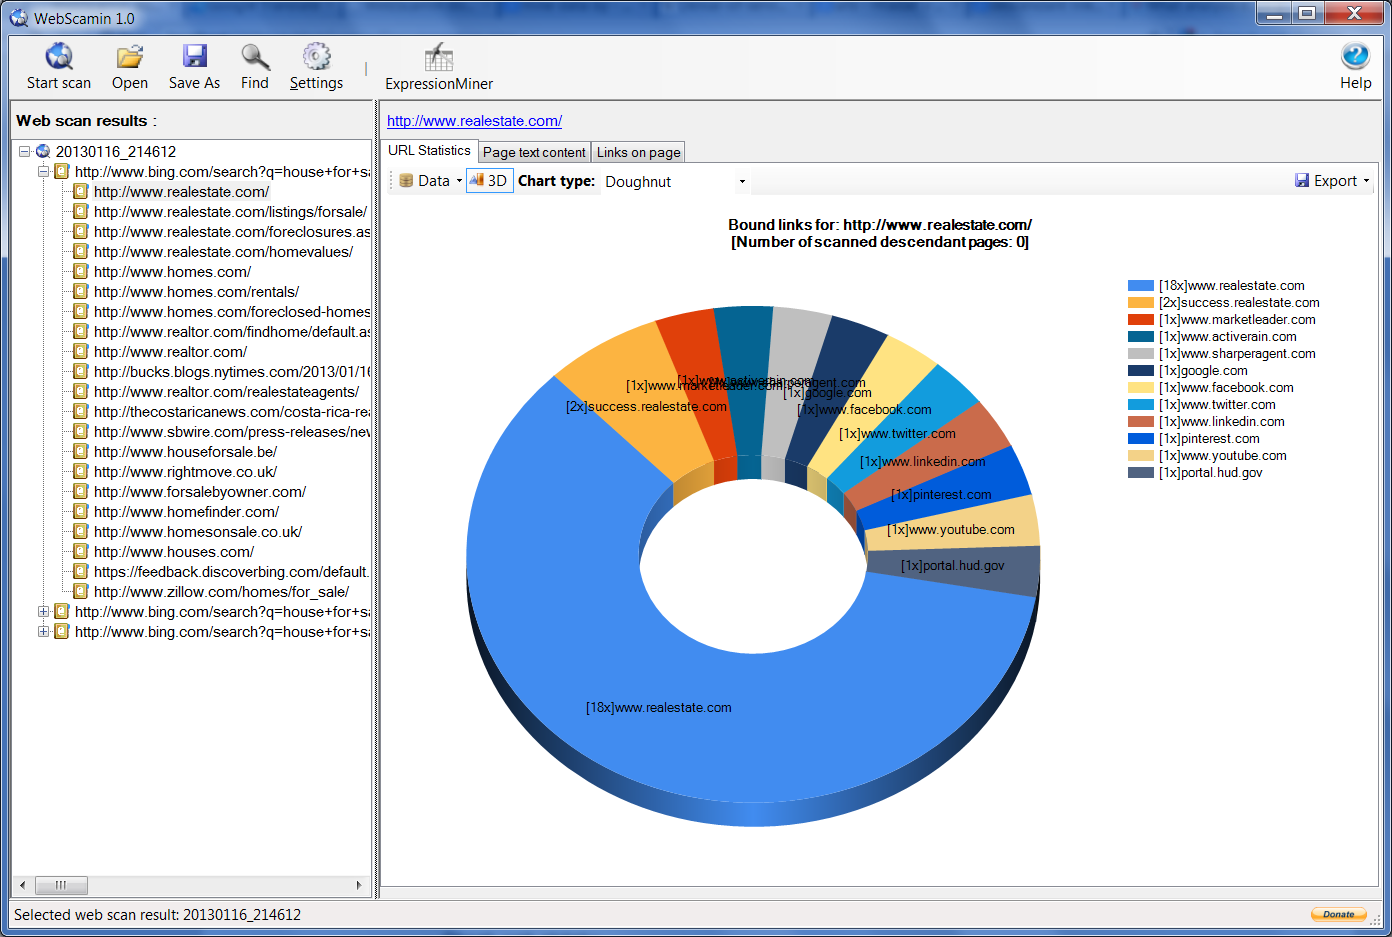Switch to the Links on page tab
This screenshot has height=937, width=1392.
(x=638, y=152)
